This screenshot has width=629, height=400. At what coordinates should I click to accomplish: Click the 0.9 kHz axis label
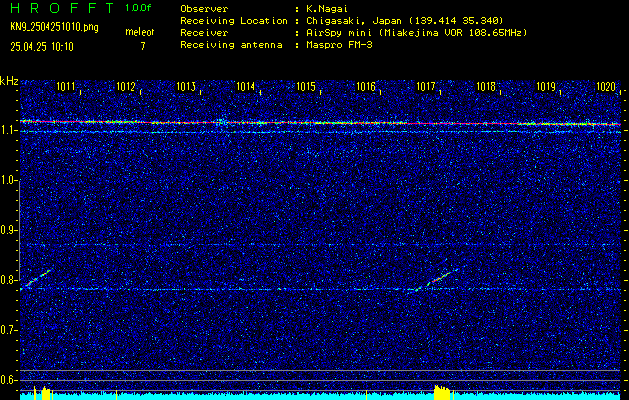click(8, 230)
